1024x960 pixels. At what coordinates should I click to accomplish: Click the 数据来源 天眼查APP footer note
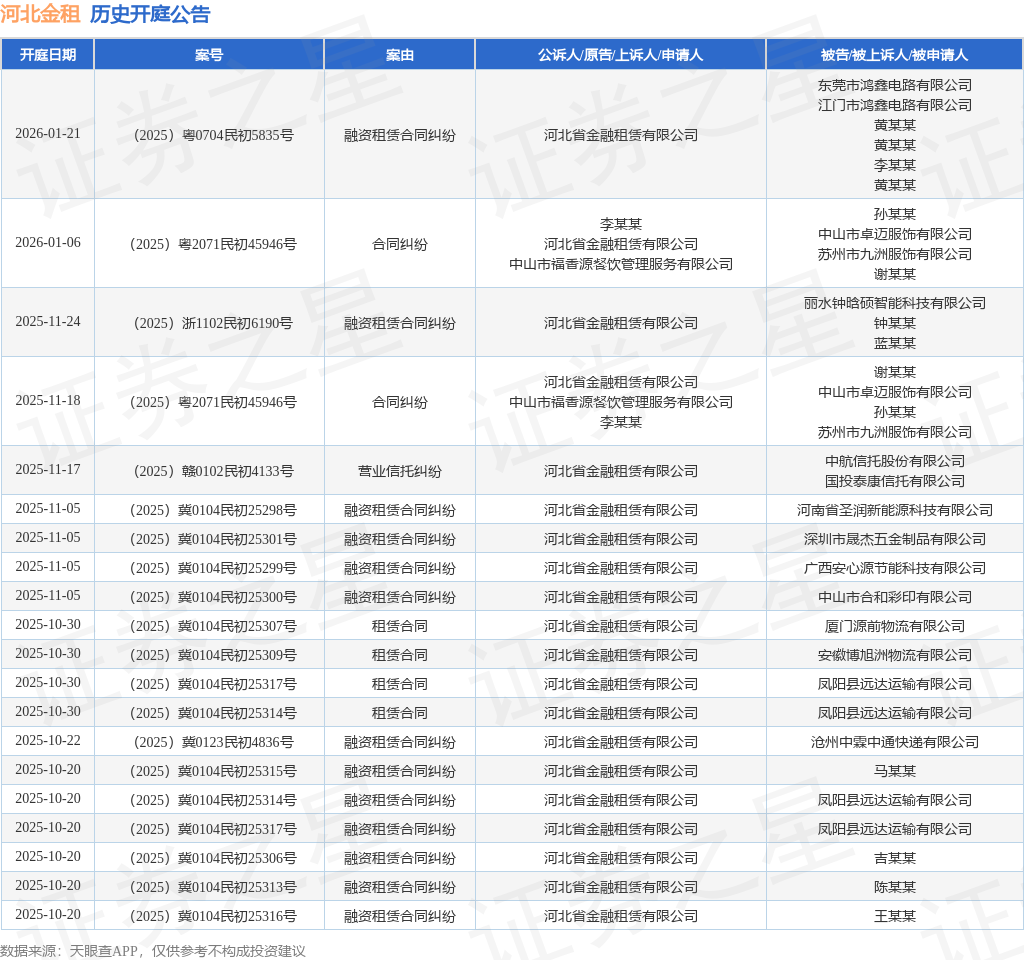[153, 951]
